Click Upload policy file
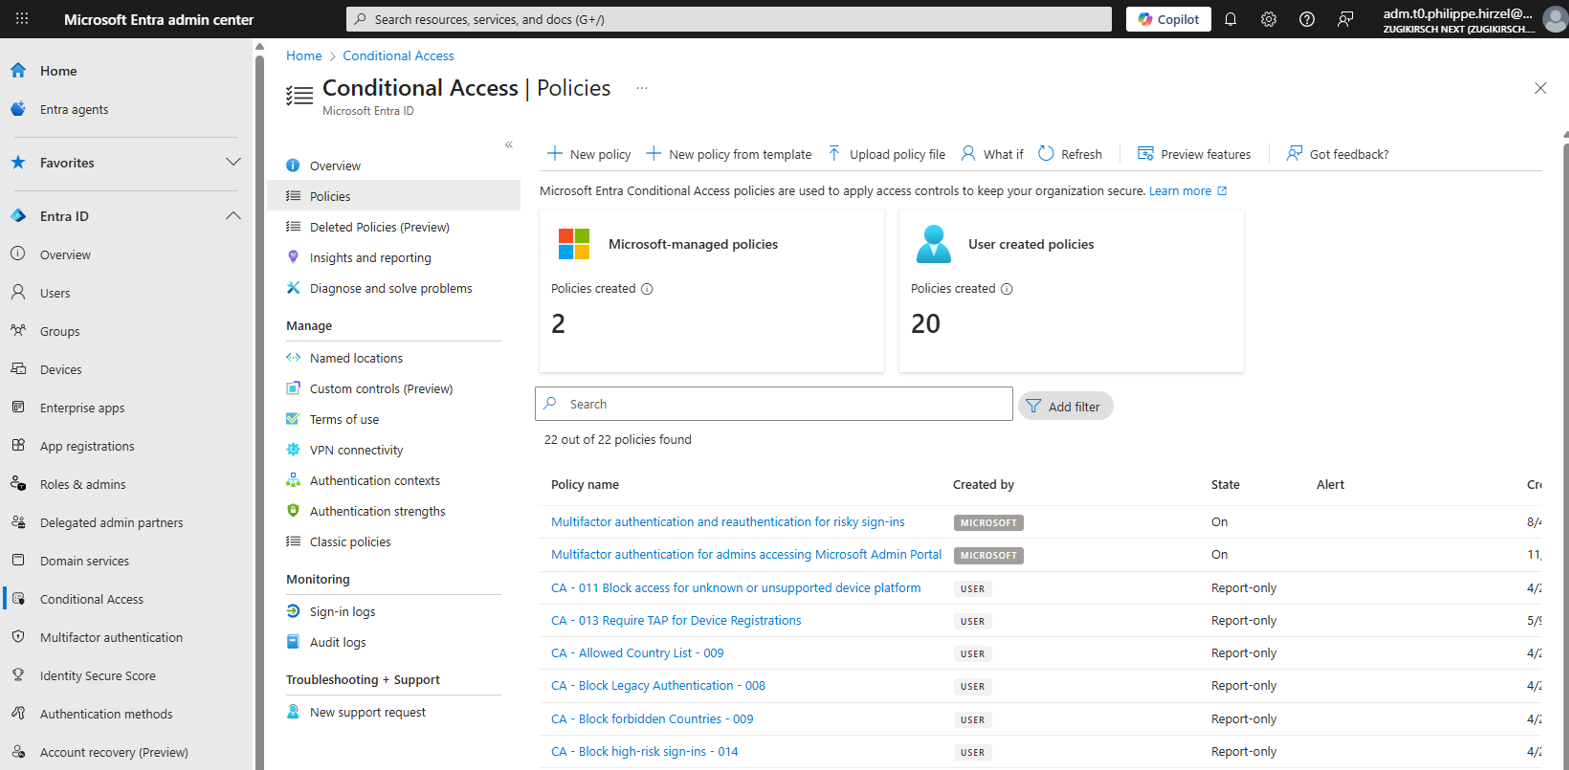 coord(886,154)
